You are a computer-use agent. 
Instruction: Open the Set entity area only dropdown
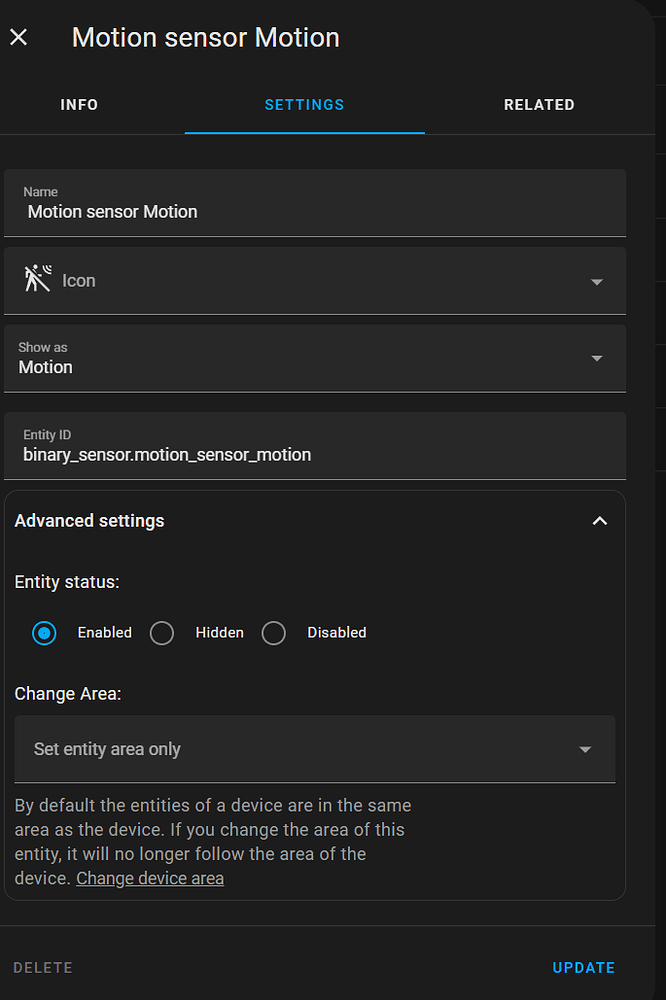coord(300,749)
